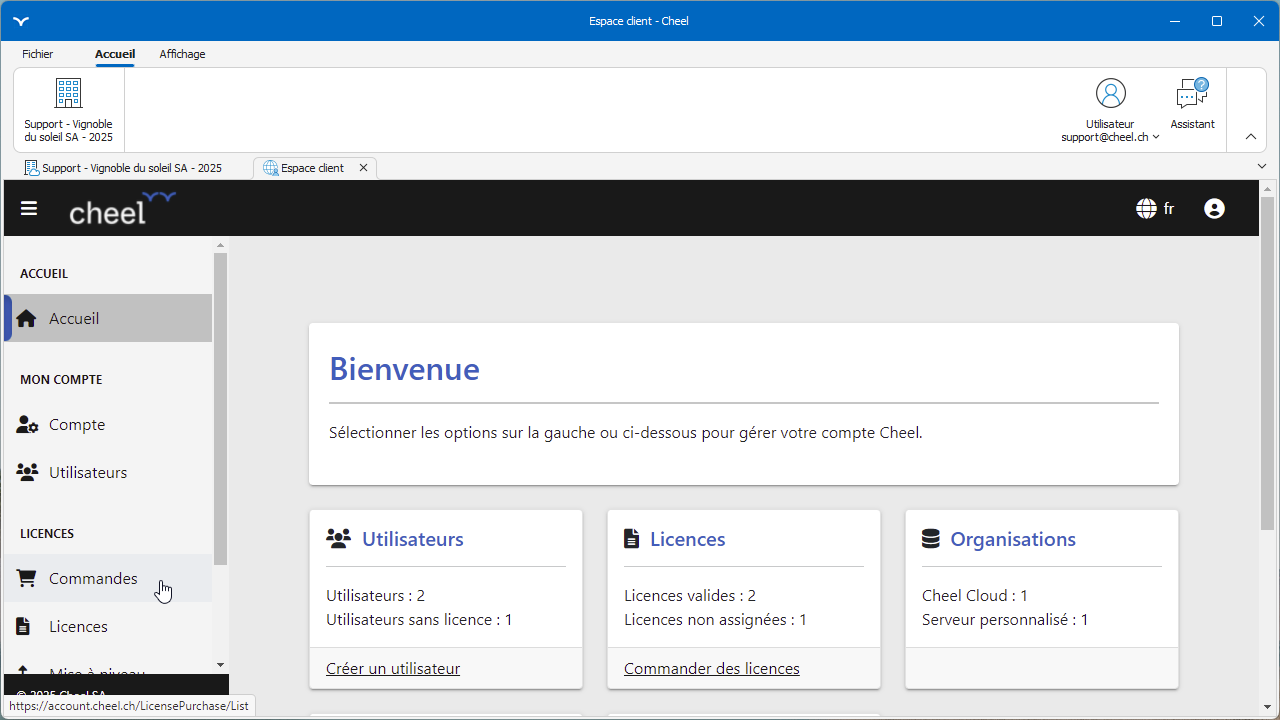Click the 'Licences non assignées : 1' text
Screen dimensions: 1280x720
coord(715,620)
